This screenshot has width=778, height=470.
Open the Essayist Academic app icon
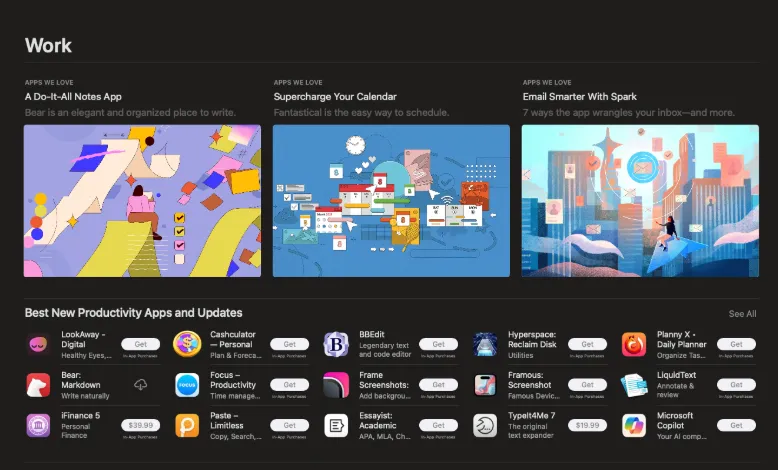click(x=336, y=425)
